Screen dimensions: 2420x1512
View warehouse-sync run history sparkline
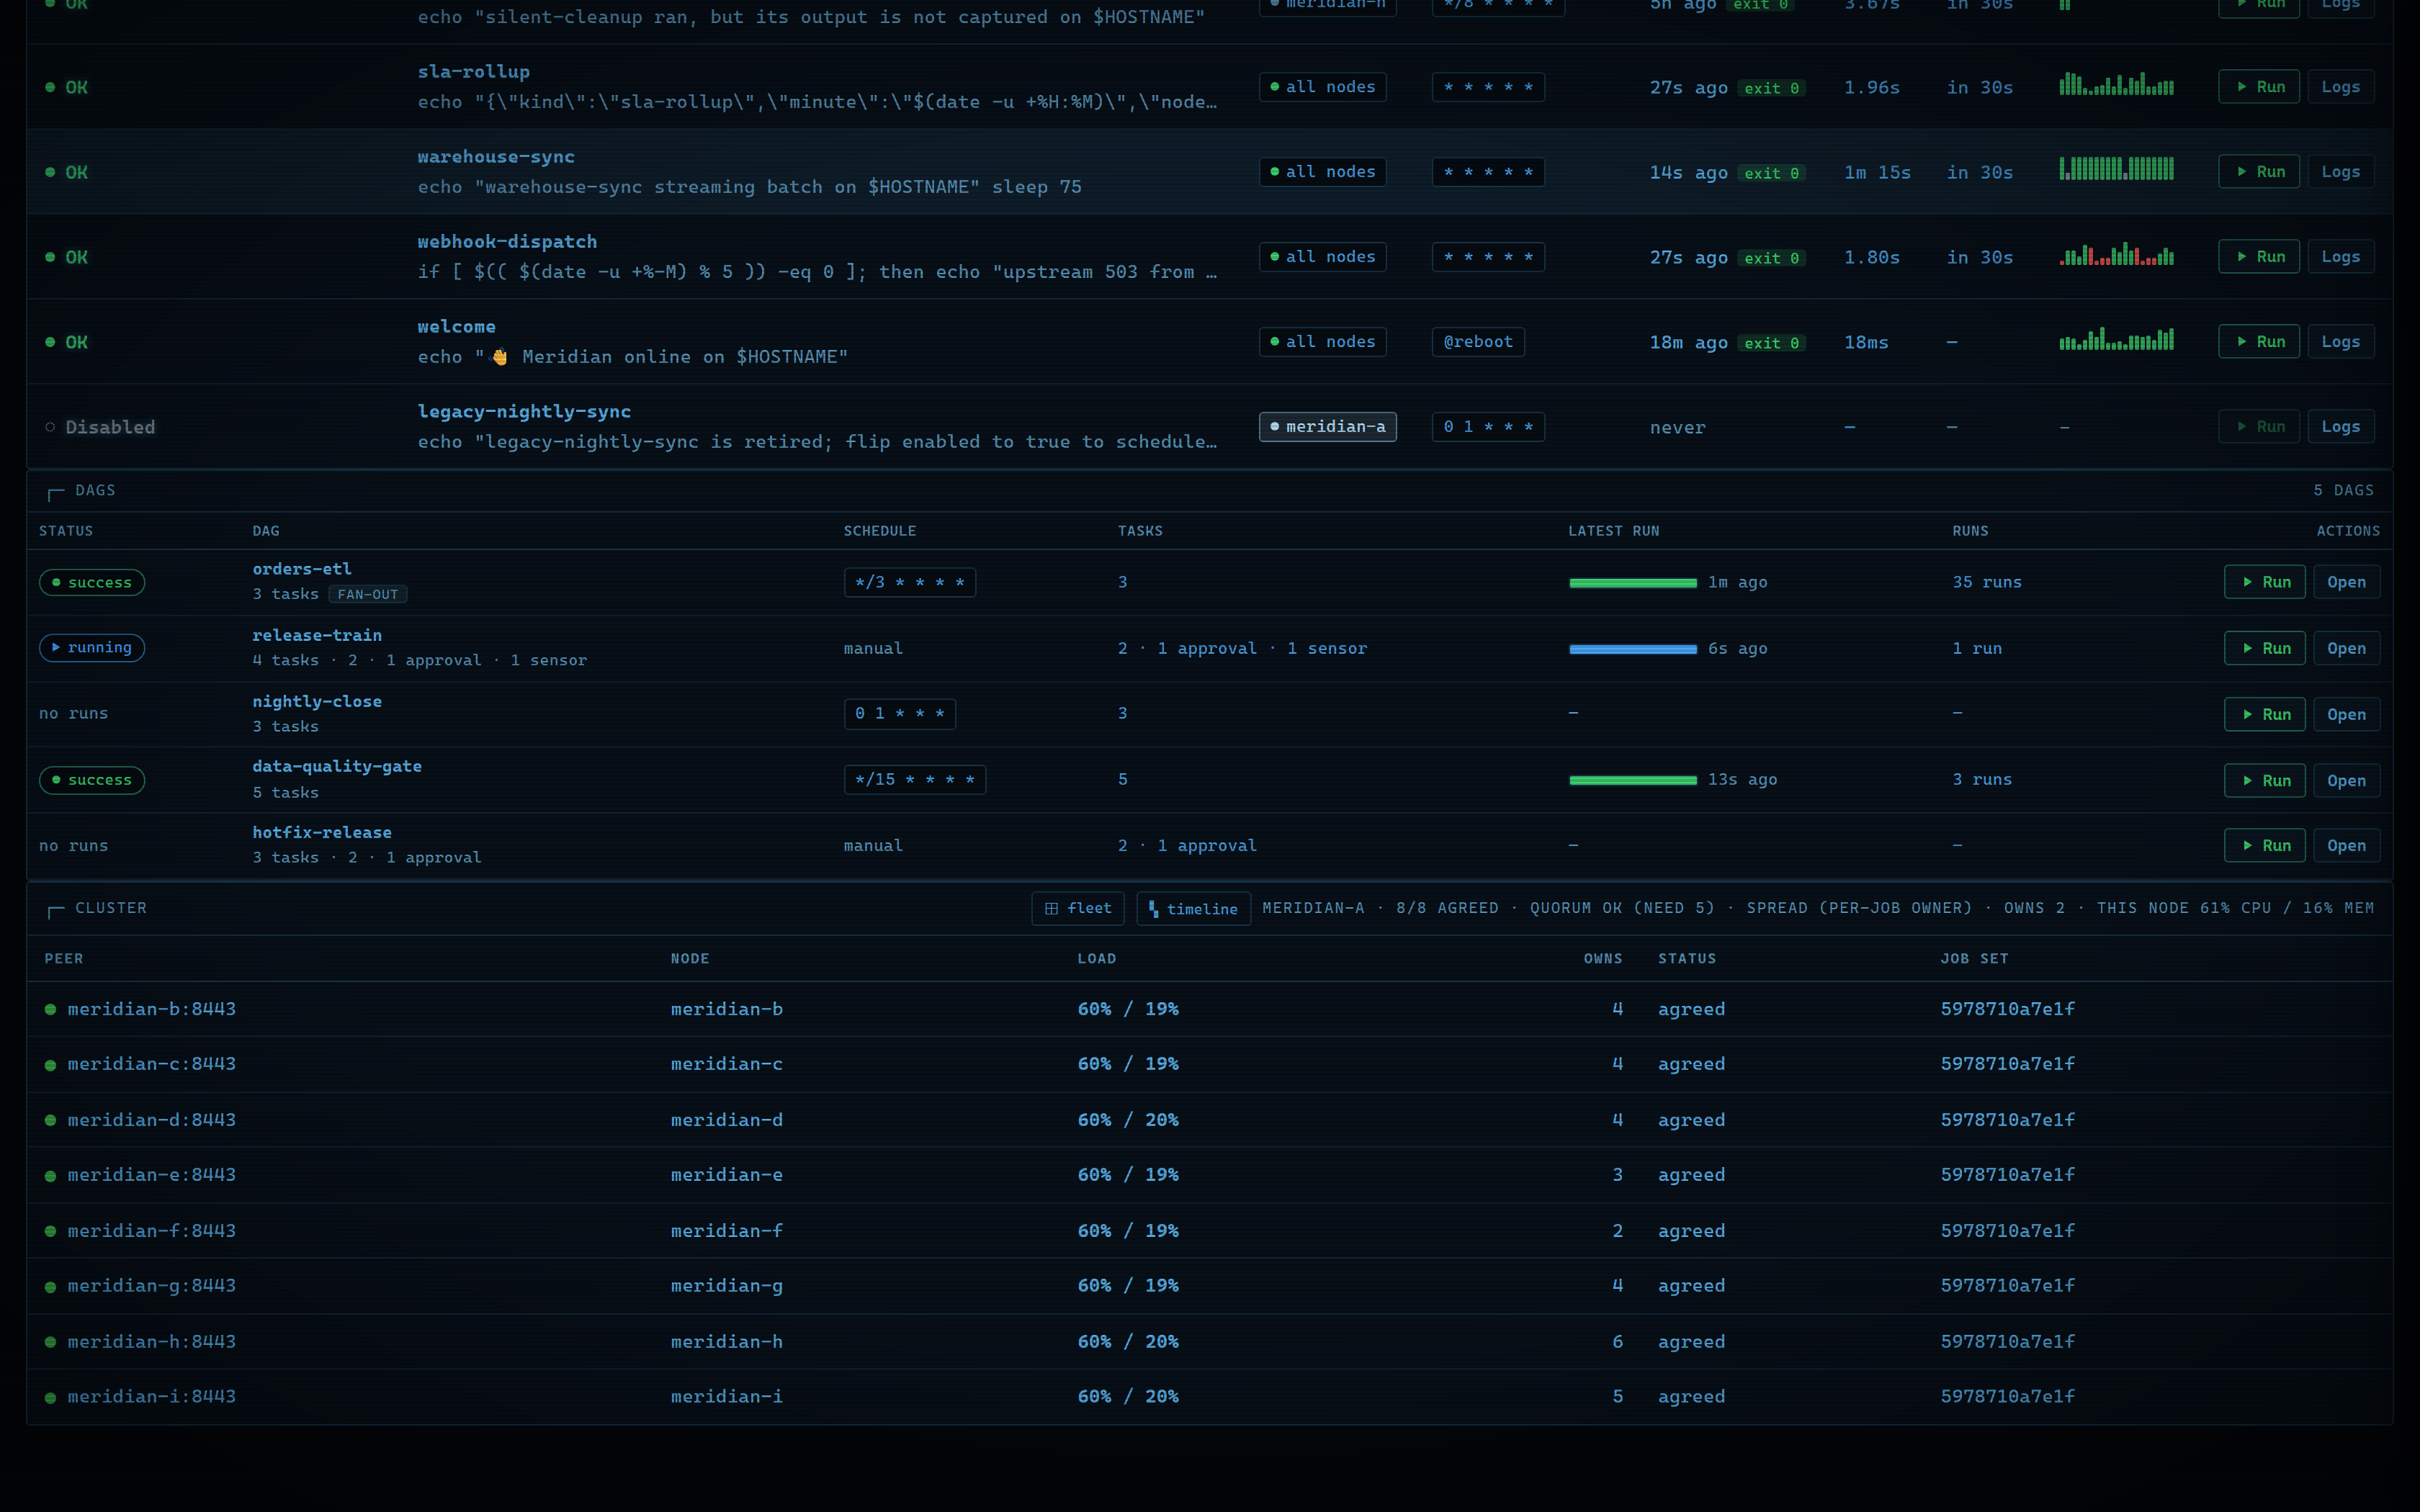coord(2116,169)
